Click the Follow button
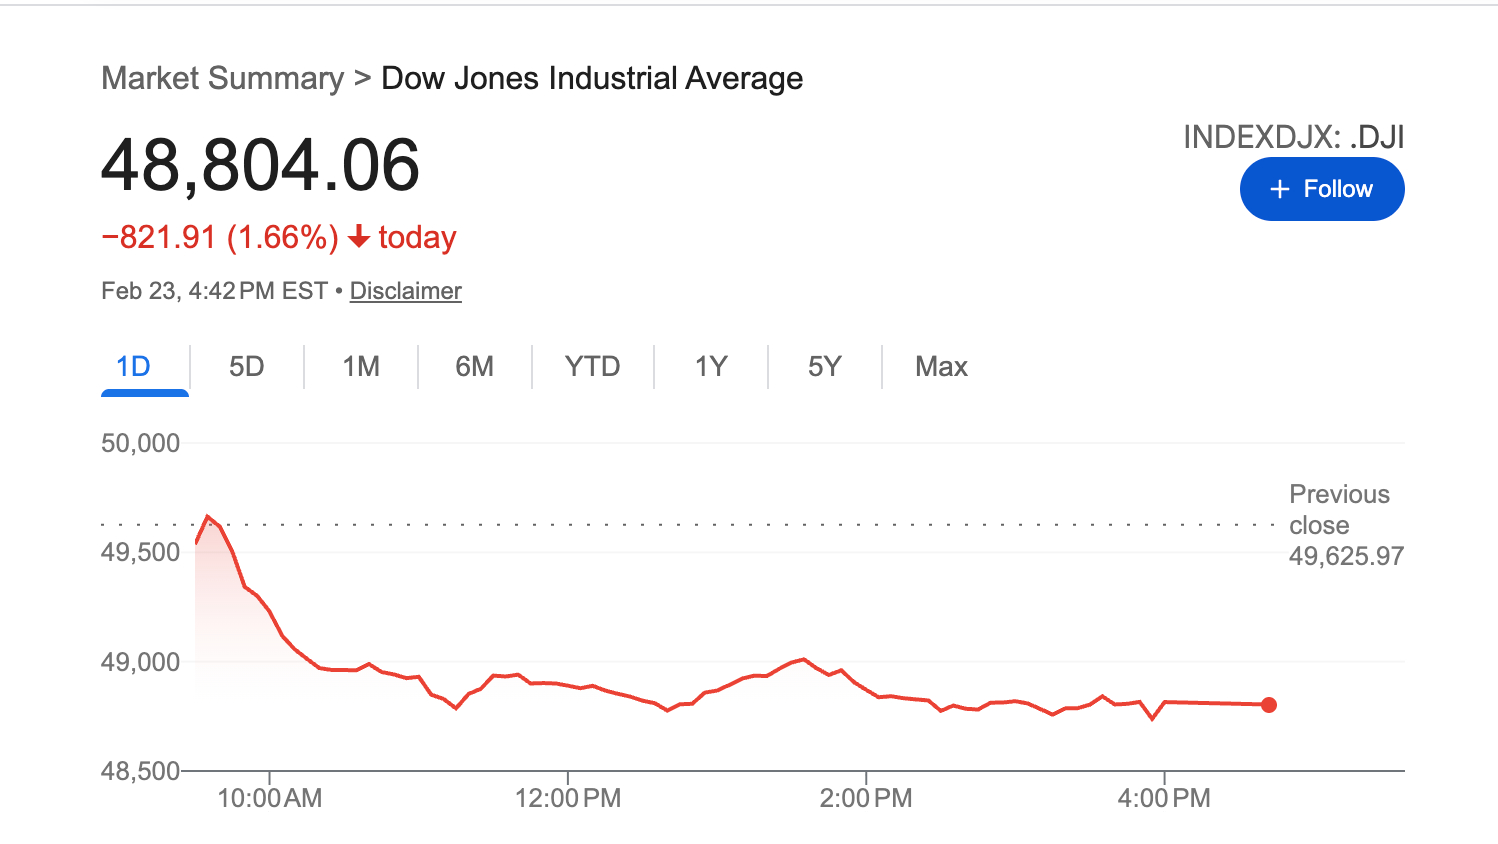 tap(1321, 189)
